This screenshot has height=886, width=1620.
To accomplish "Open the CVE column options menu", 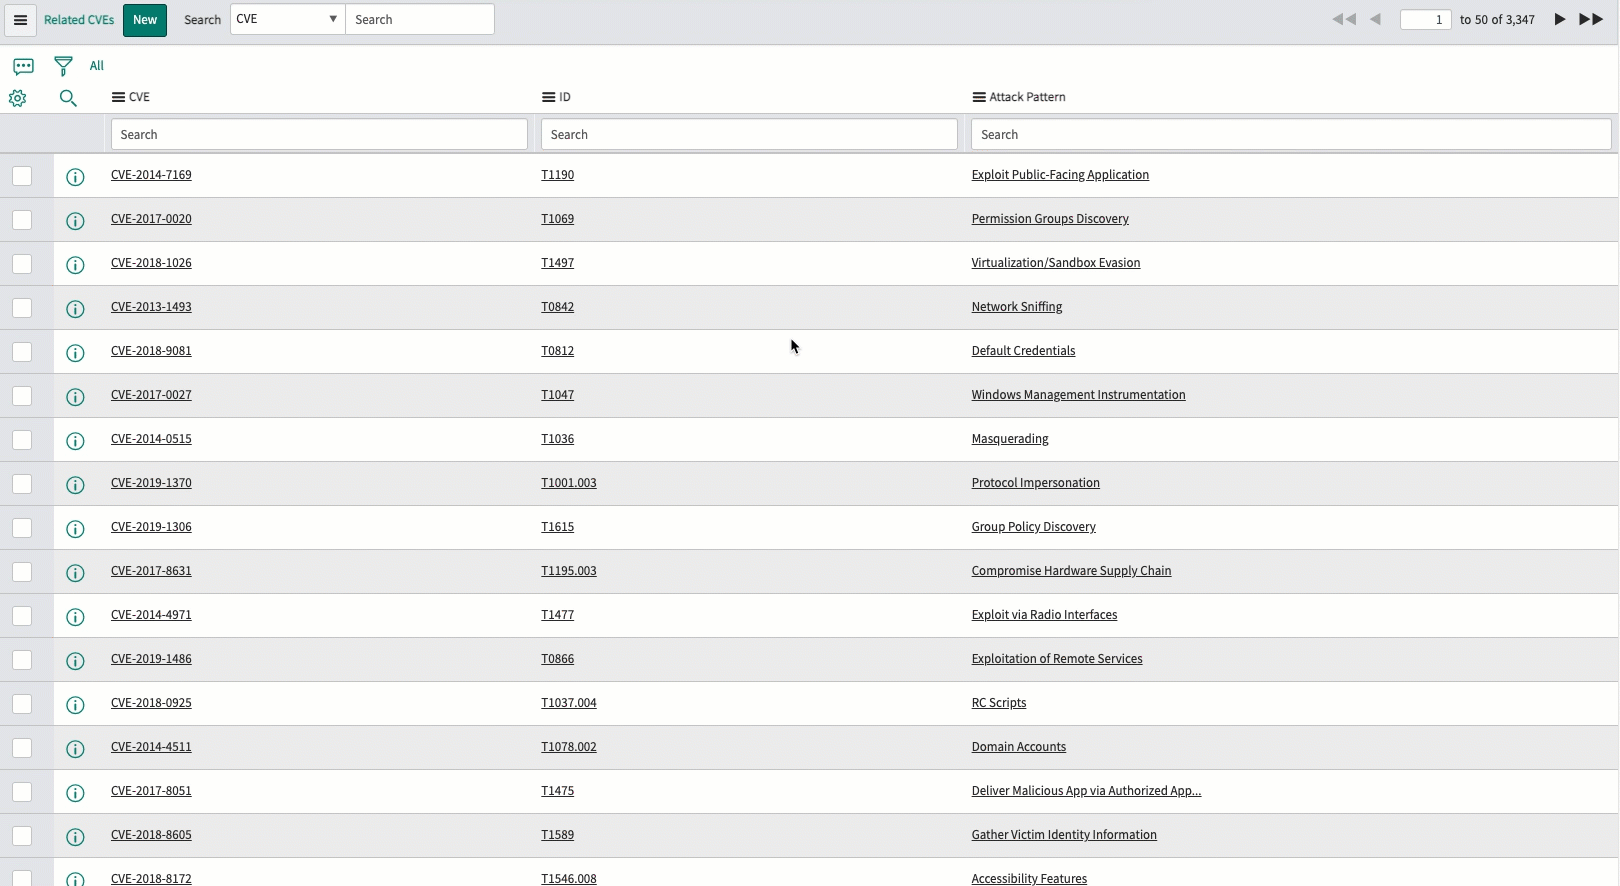I will click(118, 97).
